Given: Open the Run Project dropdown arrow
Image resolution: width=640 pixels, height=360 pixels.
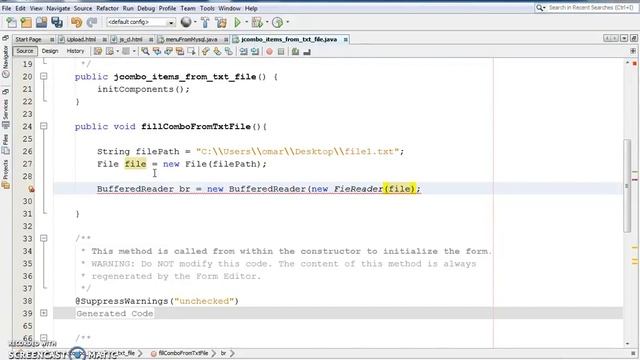Looking at the screenshot, I should click(246, 22).
